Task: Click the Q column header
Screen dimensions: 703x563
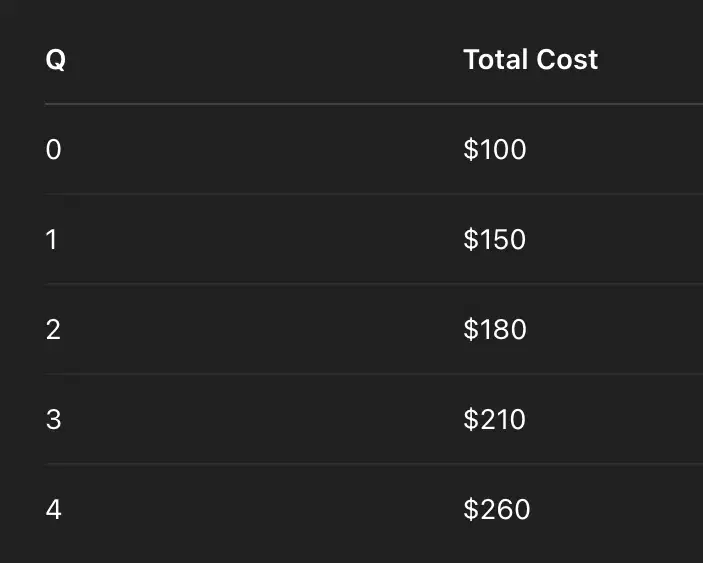Action: coord(56,60)
